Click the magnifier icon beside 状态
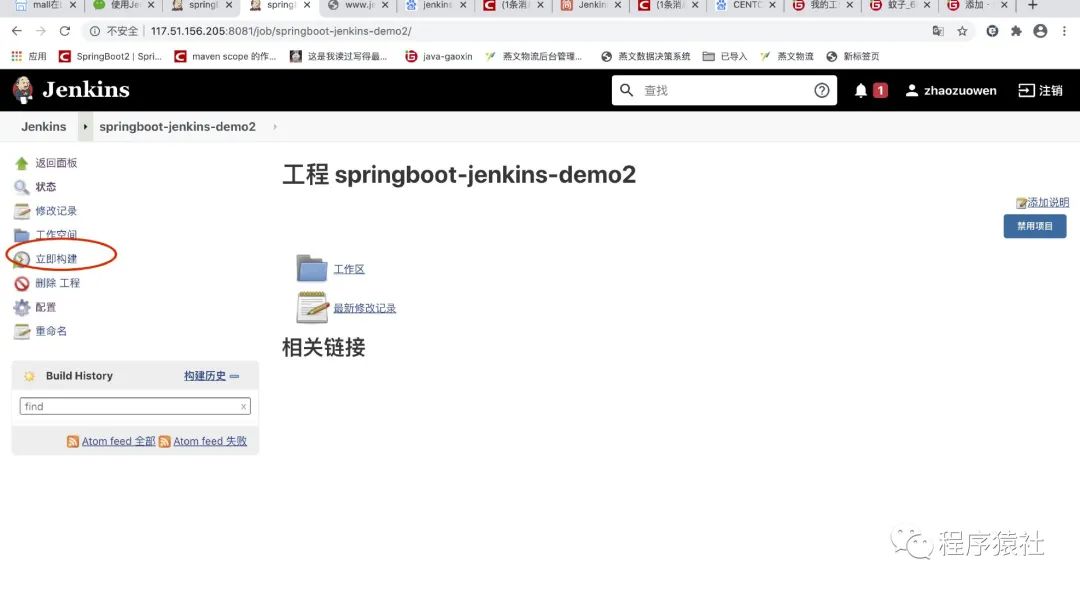Image resolution: width=1080 pixels, height=591 pixels. (21, 187)
